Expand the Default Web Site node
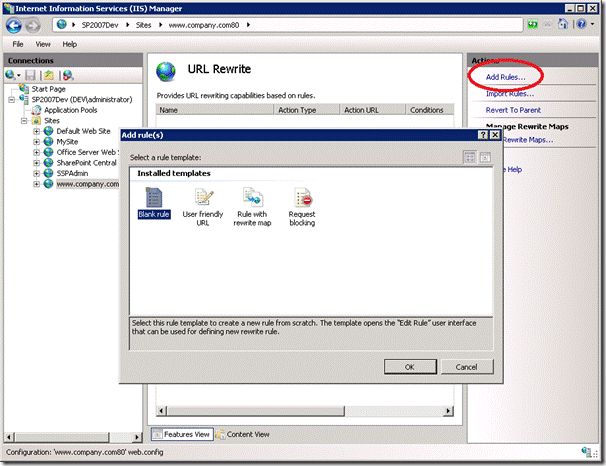The image size is (606, 466). point(36,131)
